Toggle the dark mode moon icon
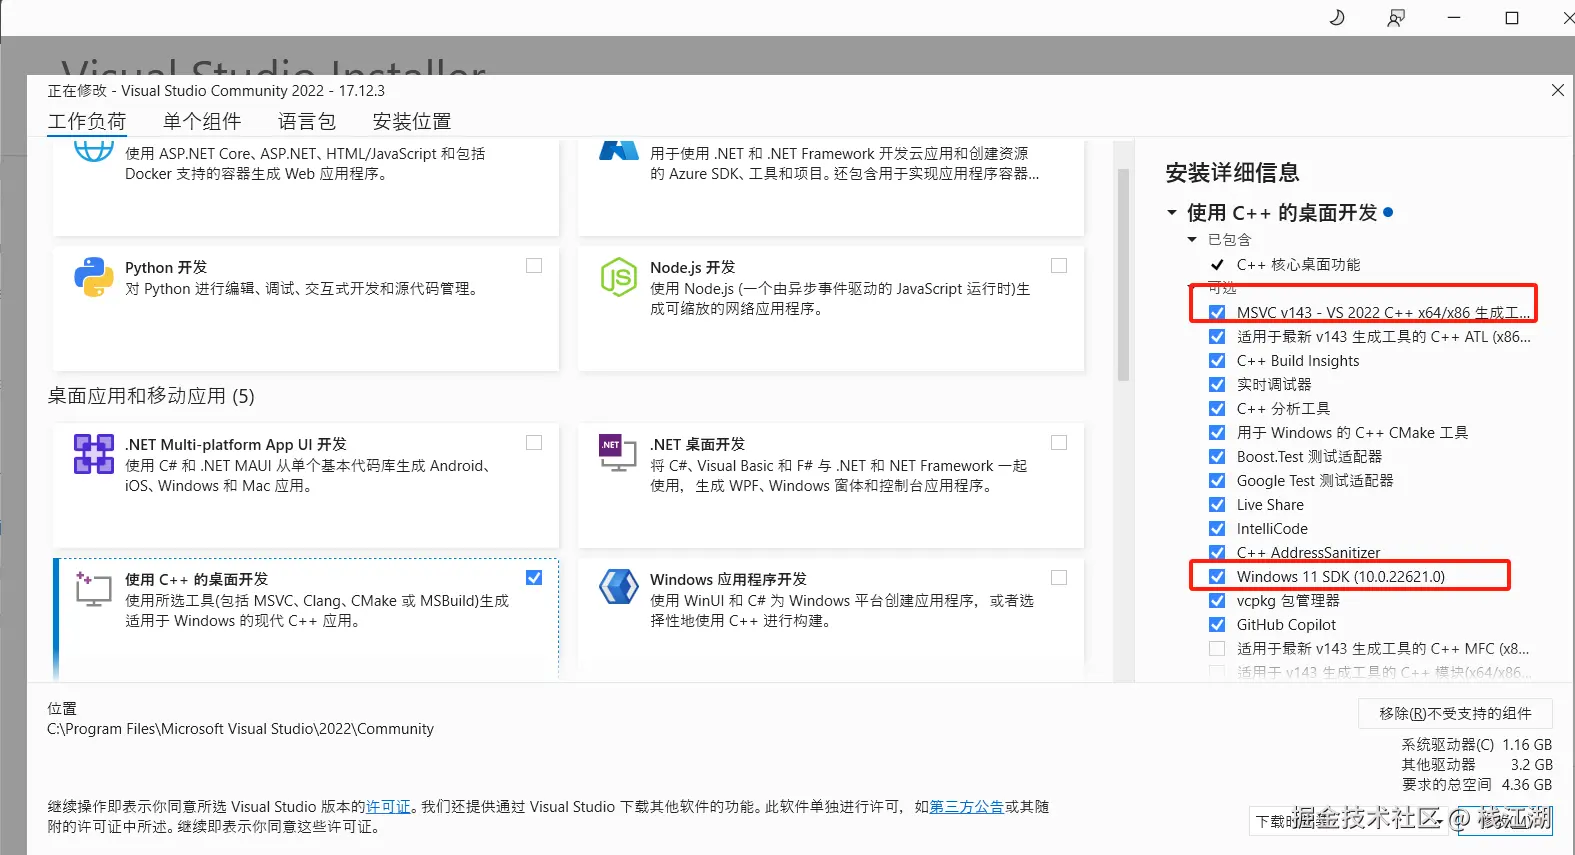 click(x=1336, y=17)
